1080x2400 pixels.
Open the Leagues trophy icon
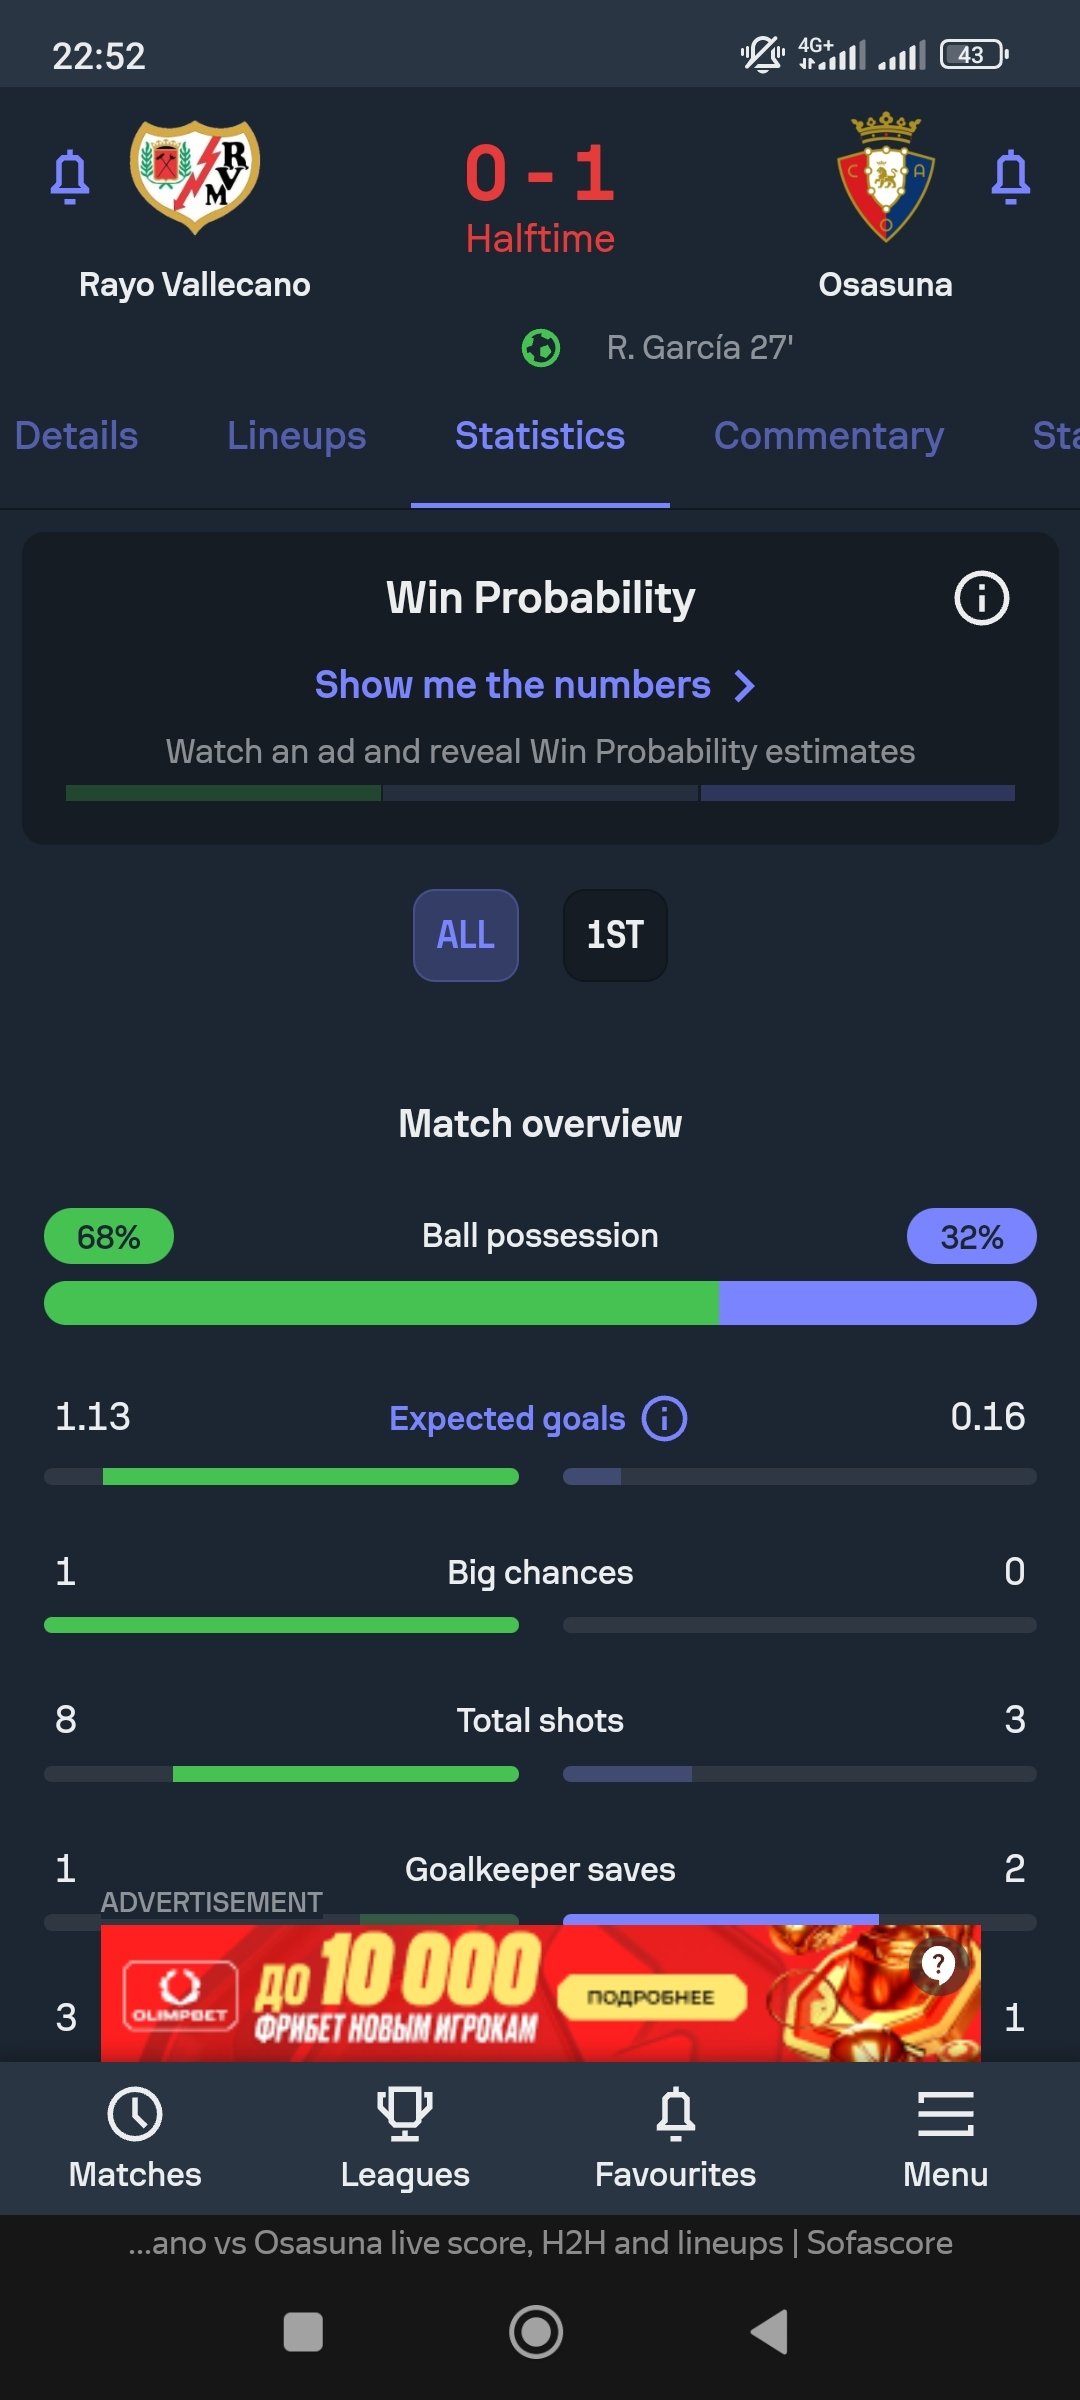click(x=405, y=2114)
